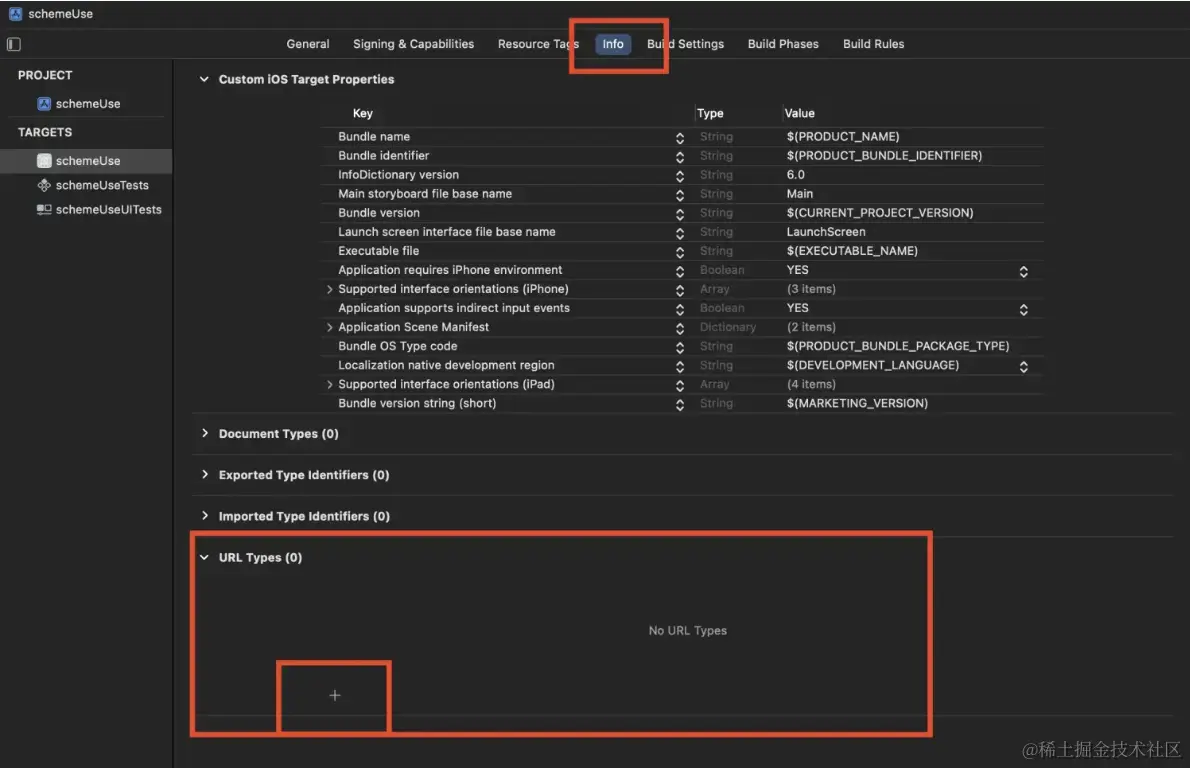Click the (4 items) array value

(811, 385)
